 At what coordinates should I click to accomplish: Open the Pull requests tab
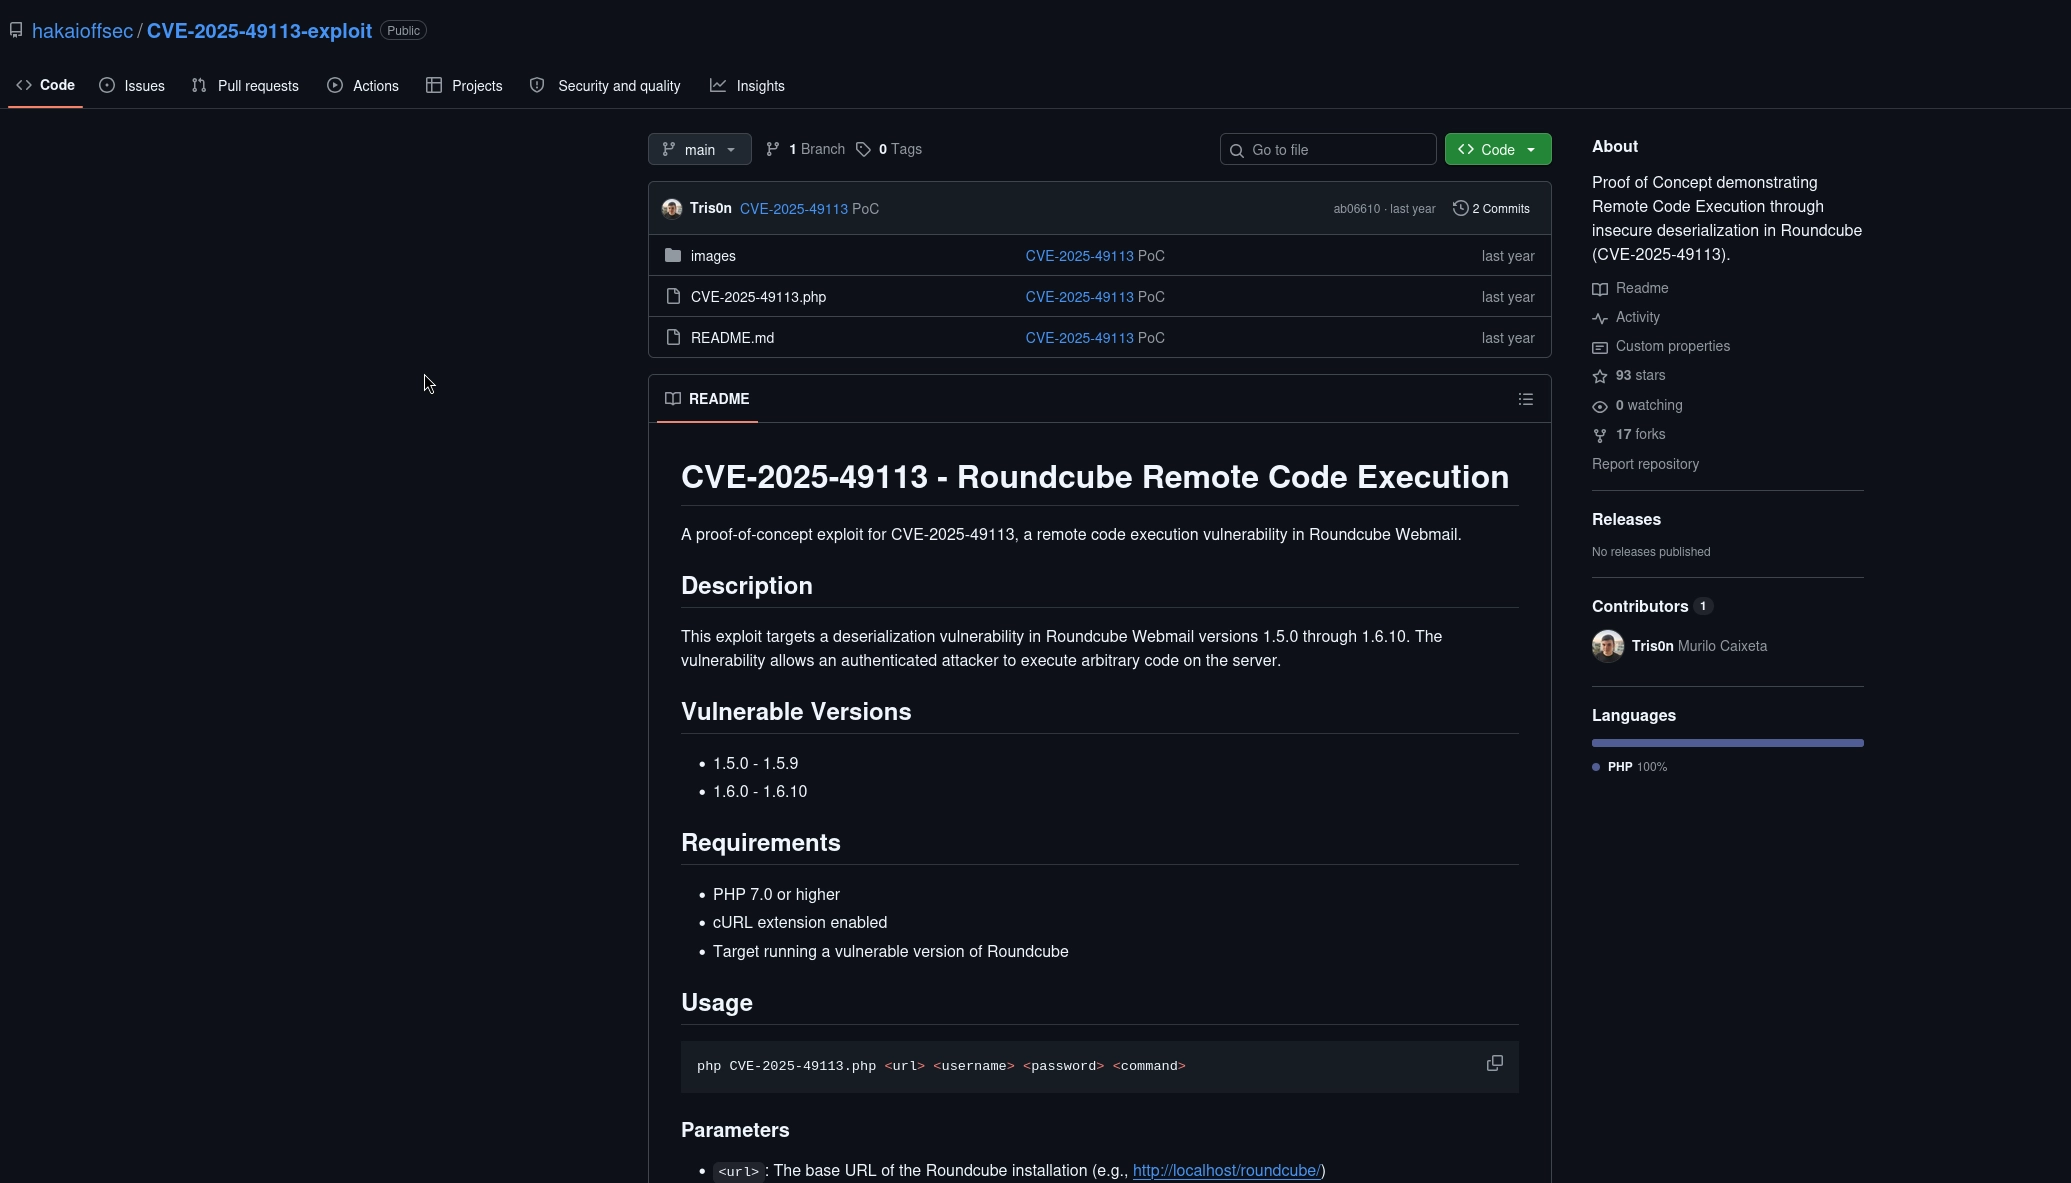pyautogui.click(x=245, y=86)
